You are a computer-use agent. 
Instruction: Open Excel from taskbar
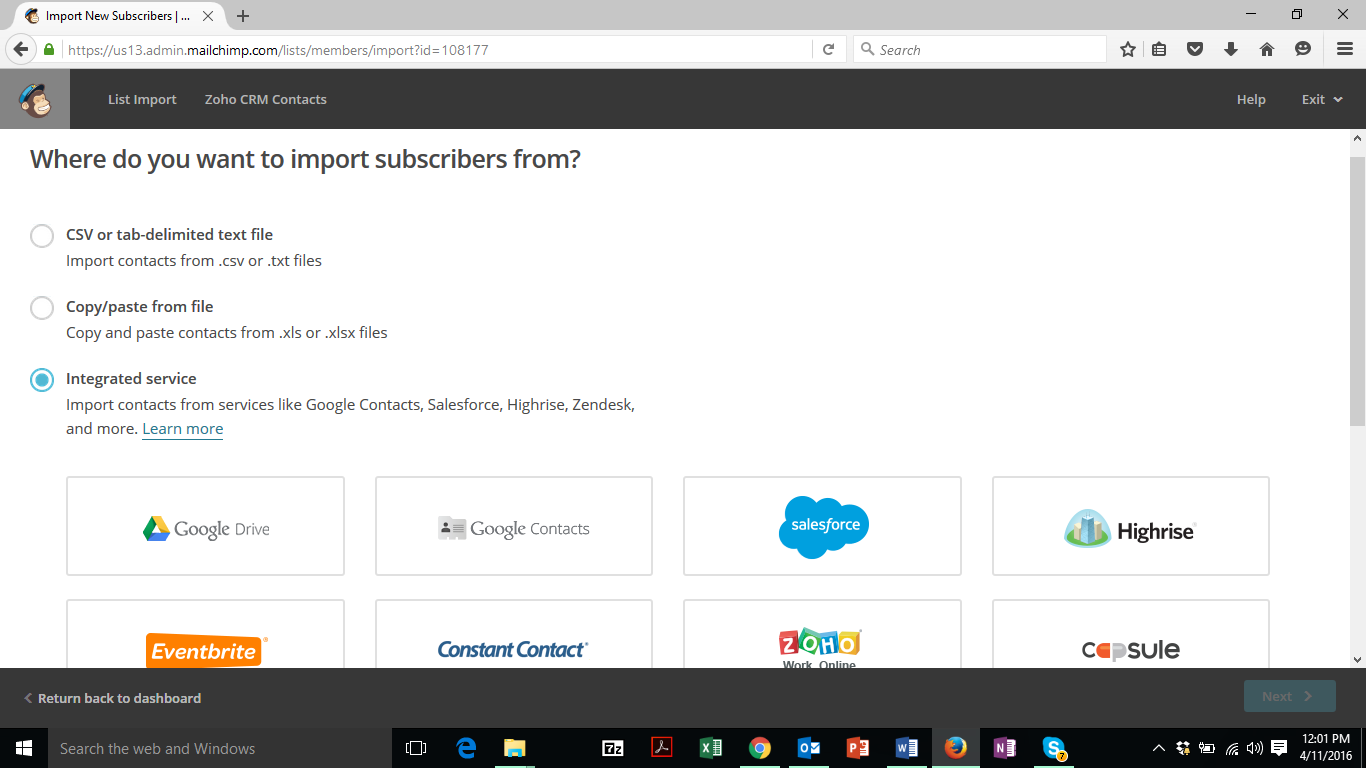[x=711, y=748]
